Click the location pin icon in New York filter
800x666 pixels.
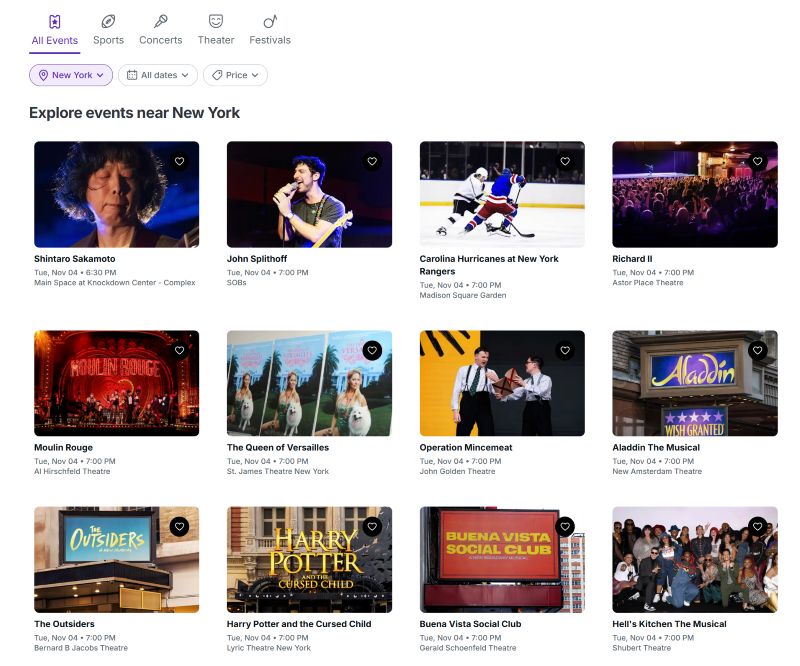[43, 75]
